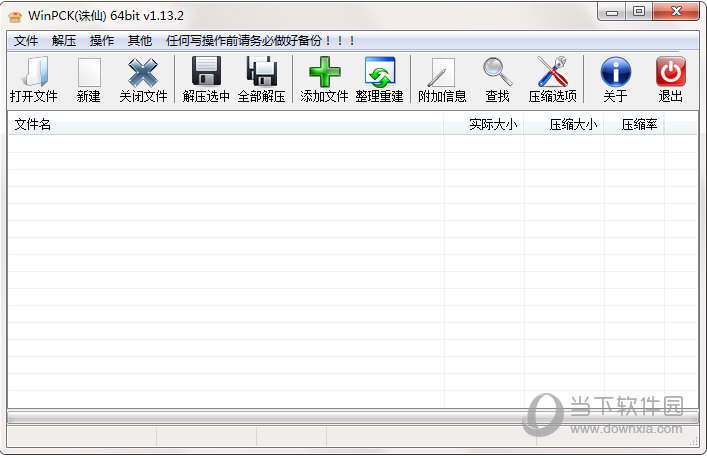Close the WinPCK window
Screen dimensions: 707x458
coord(676,12)
